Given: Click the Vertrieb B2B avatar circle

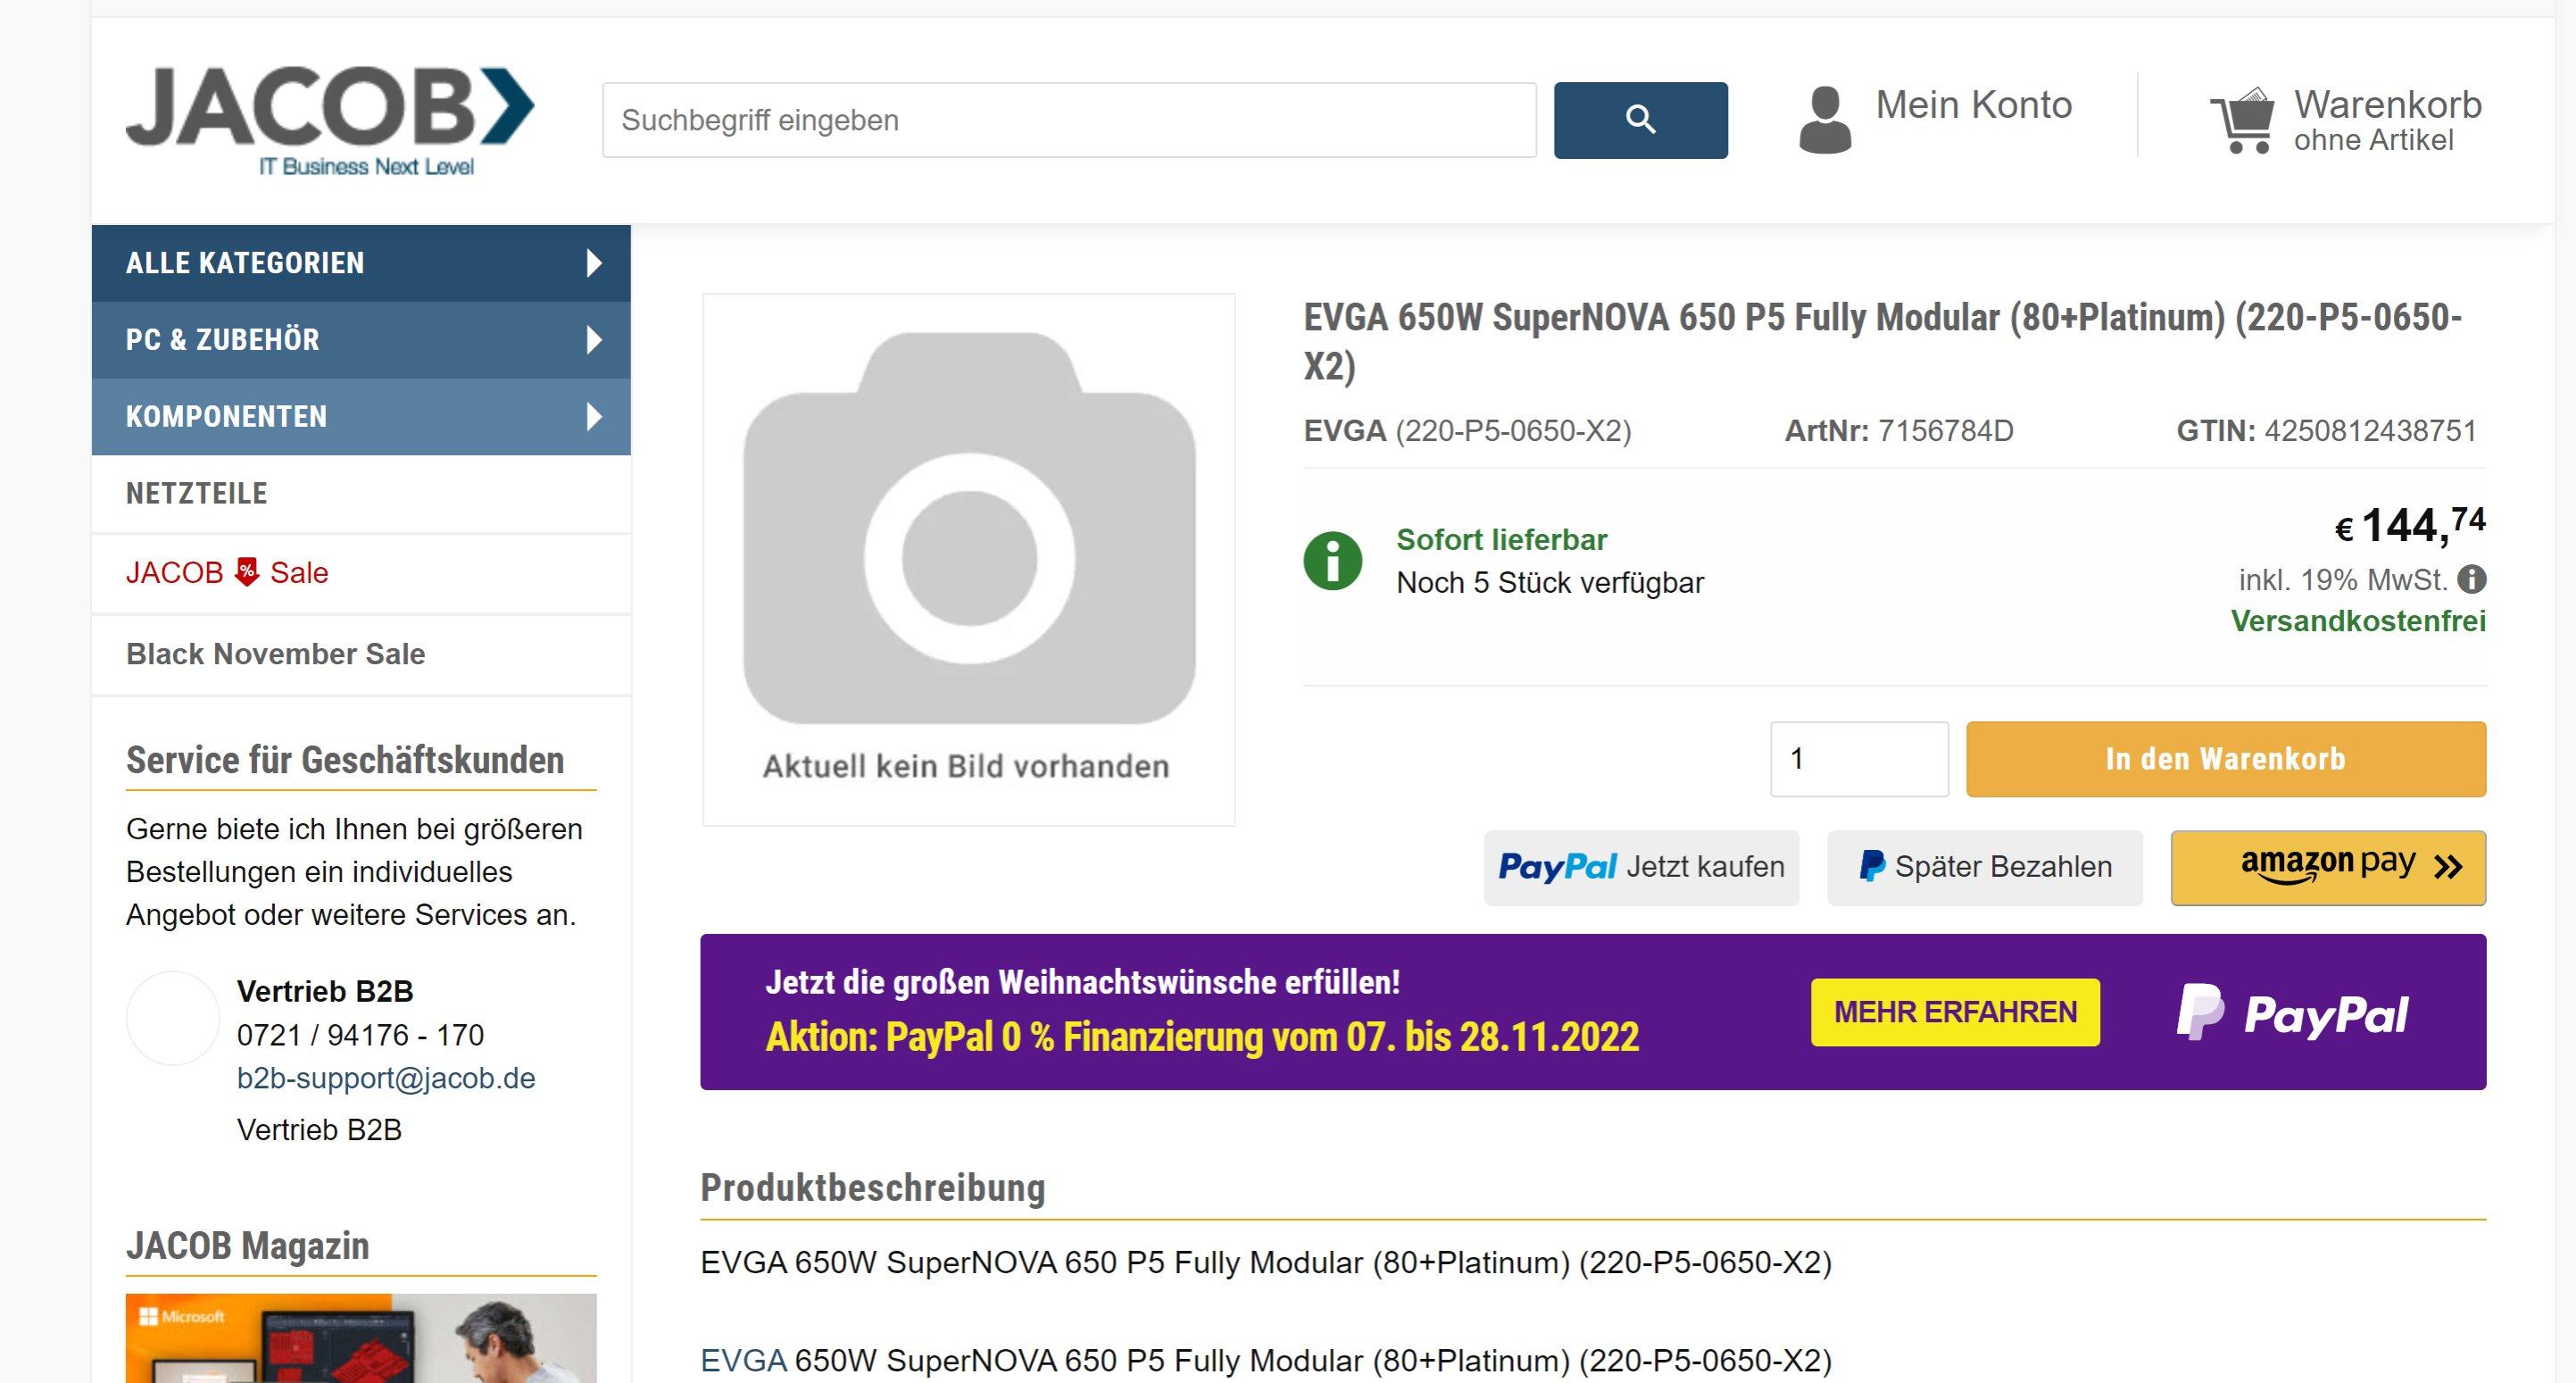Looking at the screenshot, I should point(173,1018).
